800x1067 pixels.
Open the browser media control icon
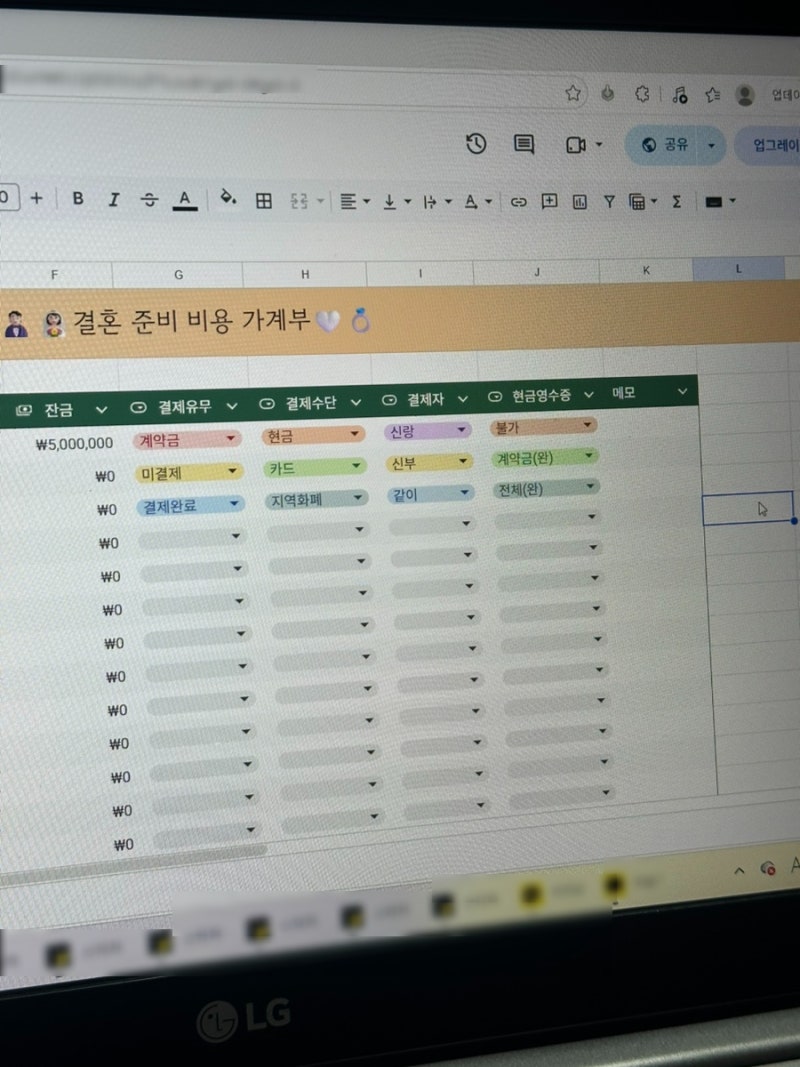[x=679, y=94]
